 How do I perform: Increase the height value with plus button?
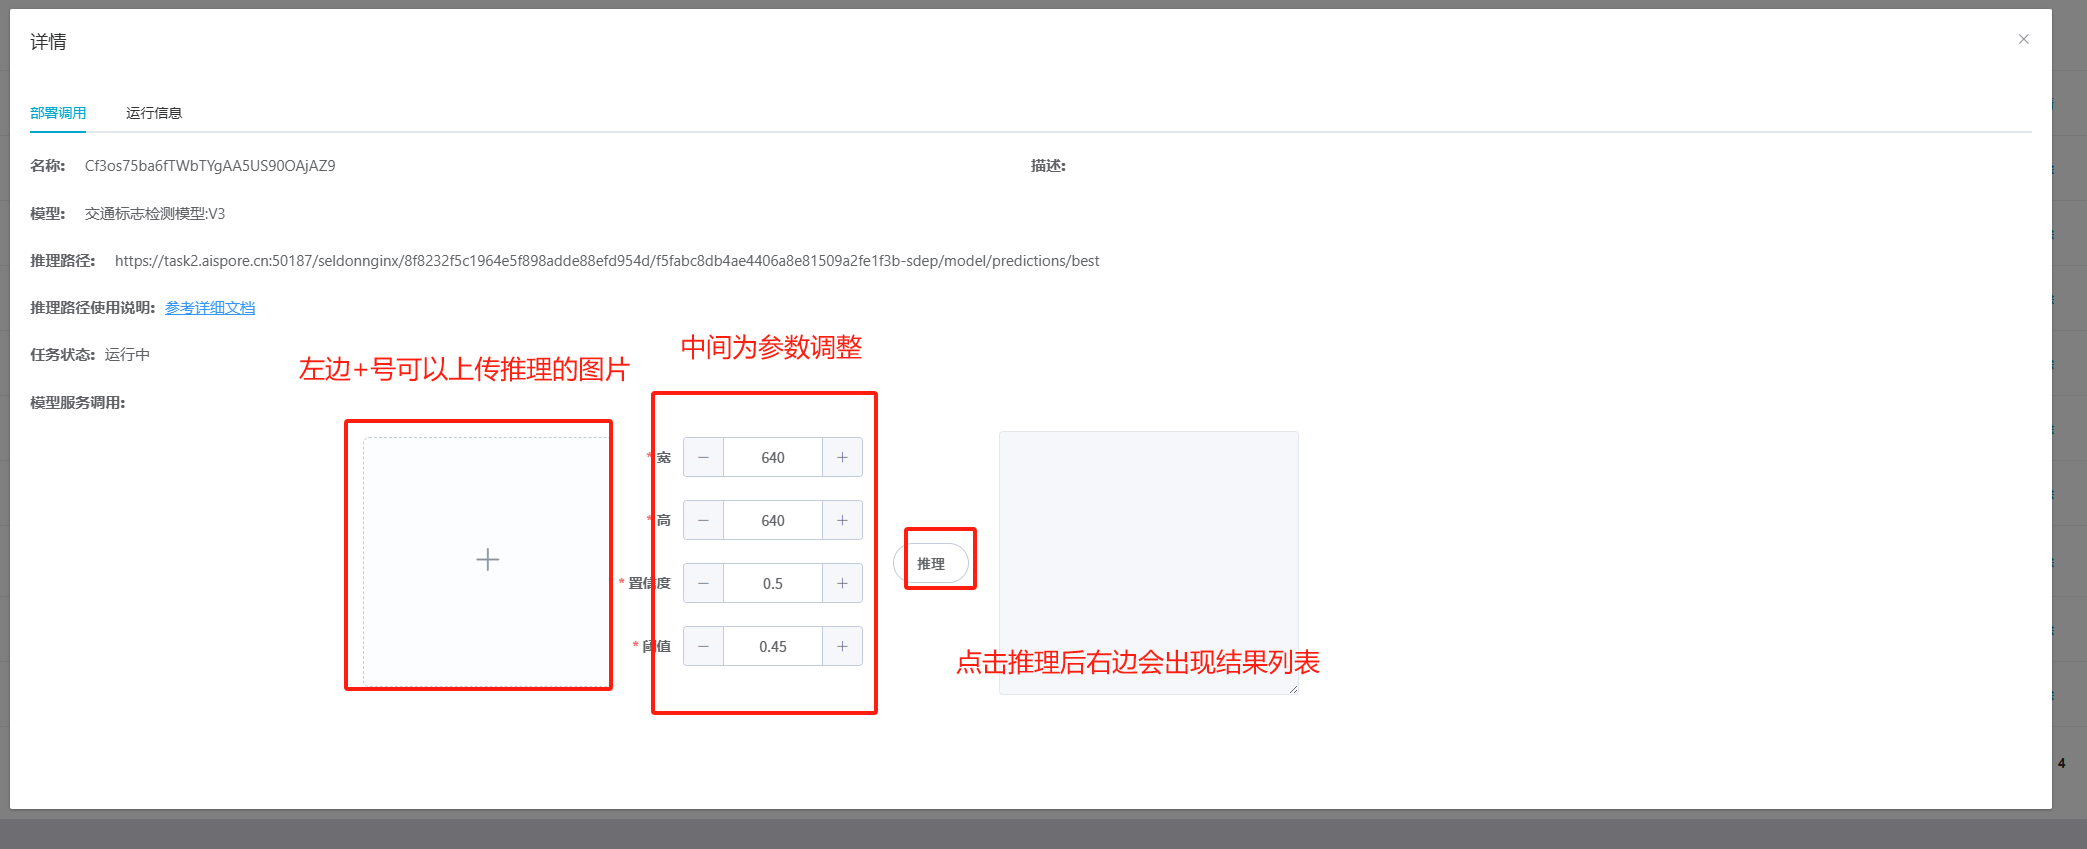[842, 521]
